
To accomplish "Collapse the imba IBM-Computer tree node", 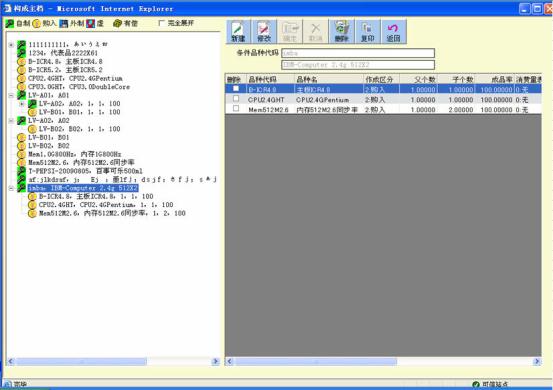I will coord(11,188).
